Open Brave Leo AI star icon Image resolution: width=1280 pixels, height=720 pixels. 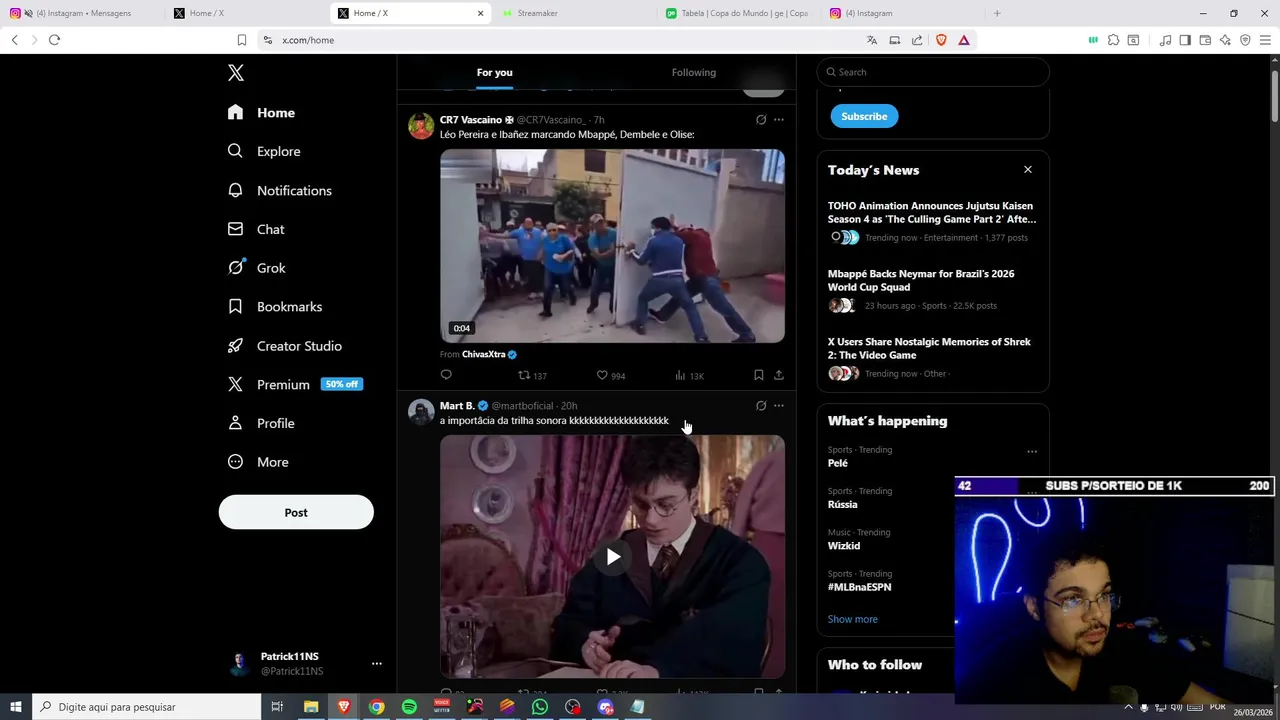point(1225,40)
